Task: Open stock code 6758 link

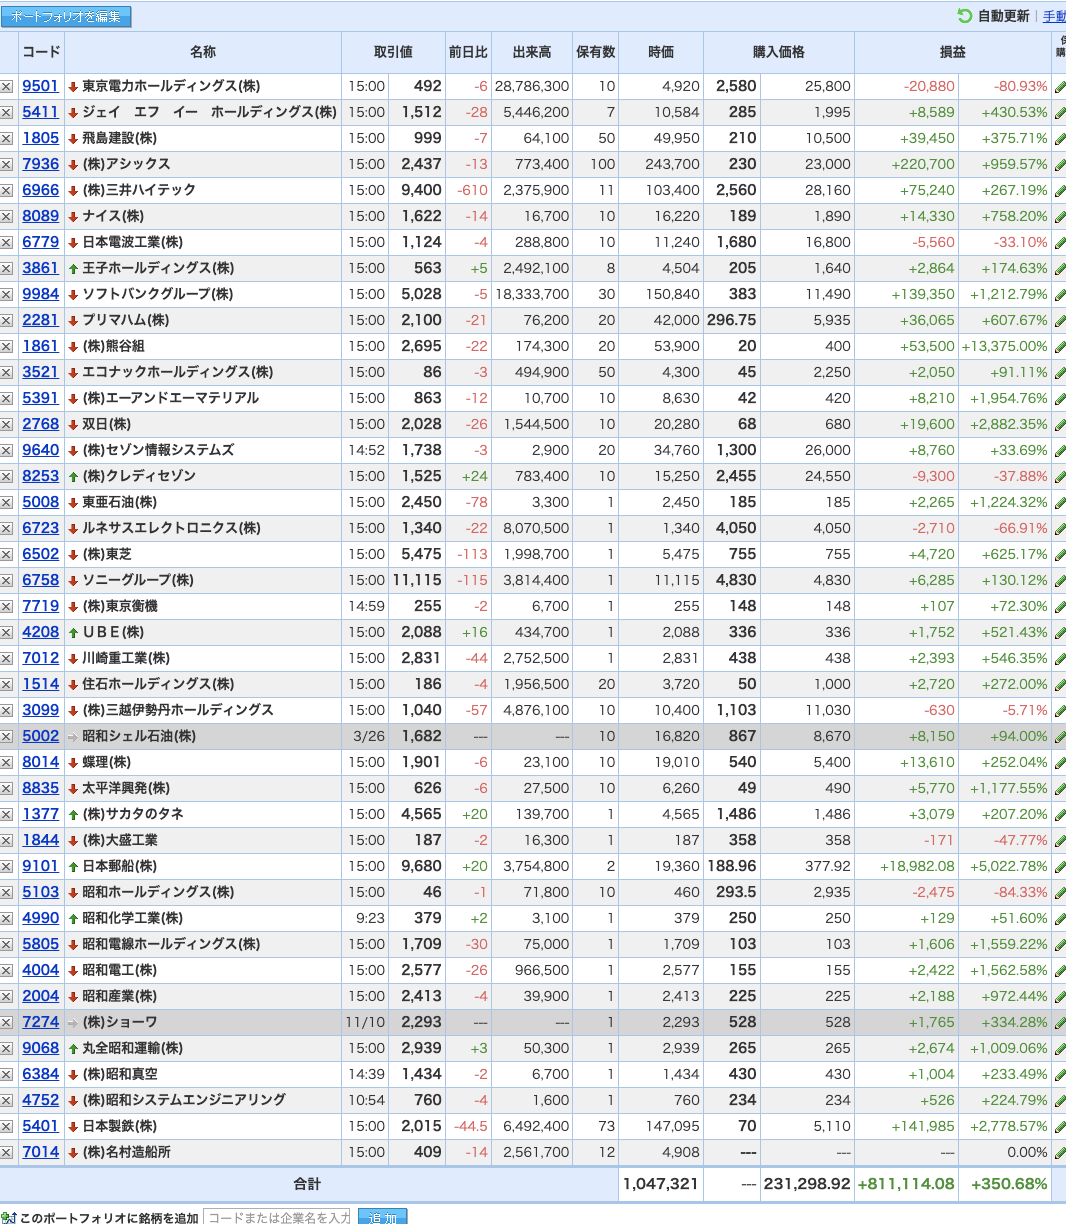Action: [x=41, y=580]
